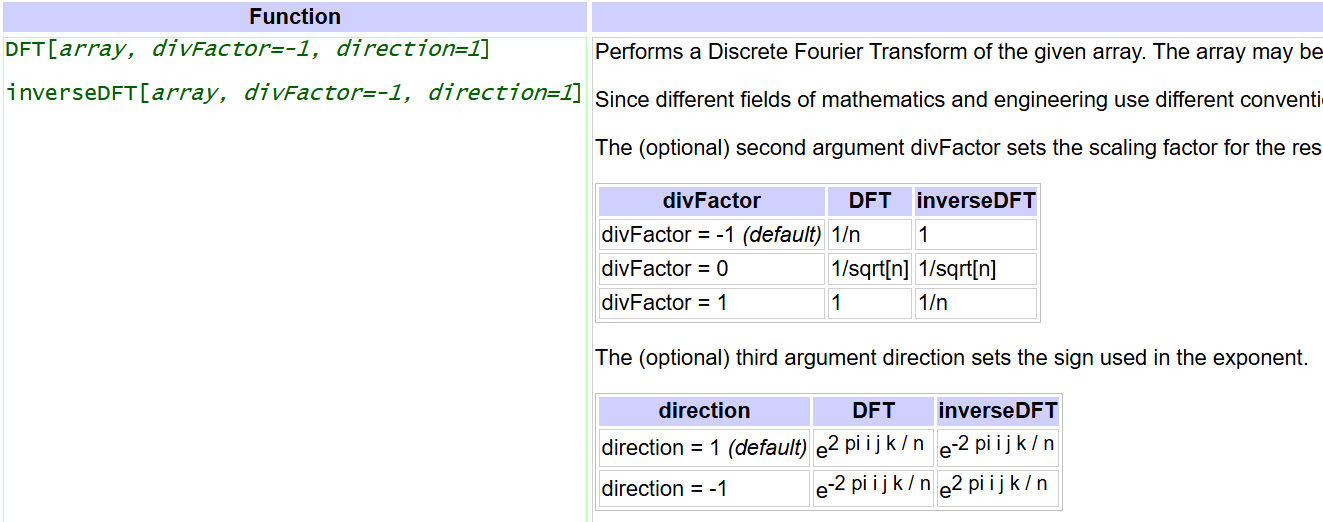Click inverseDFT header in the divFactor table
The image size is (1323, 522).
click(975, 201)
